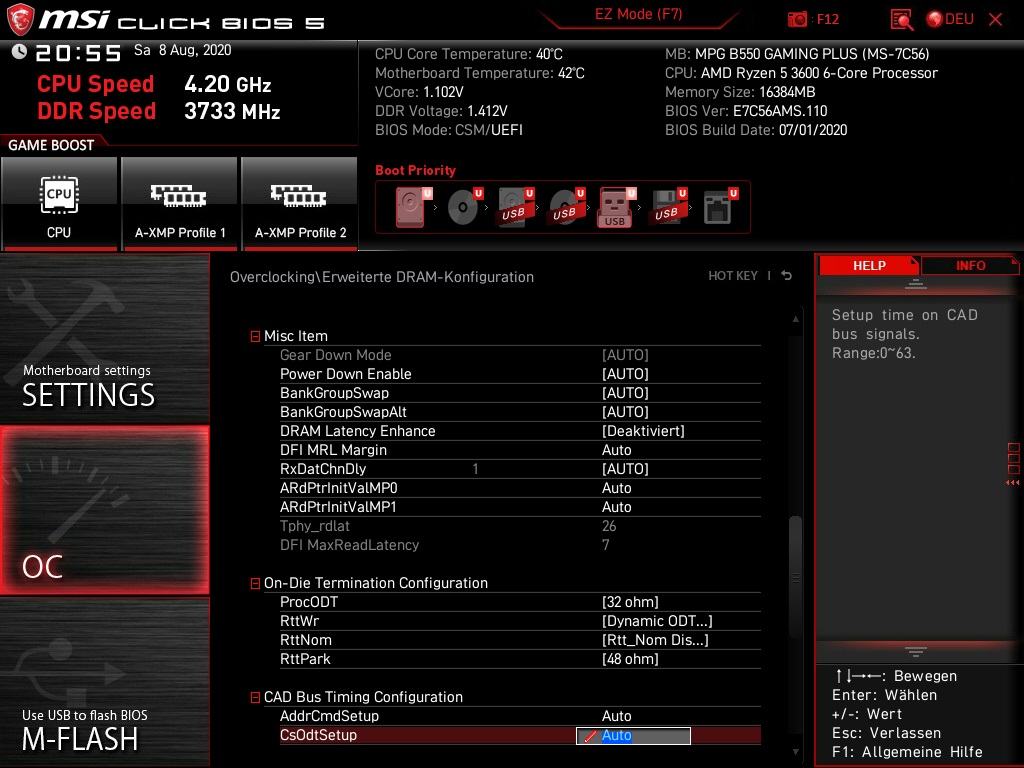Click the MSI dragon logo
The width and height of the screenshot is (1024, 768).
20,19
